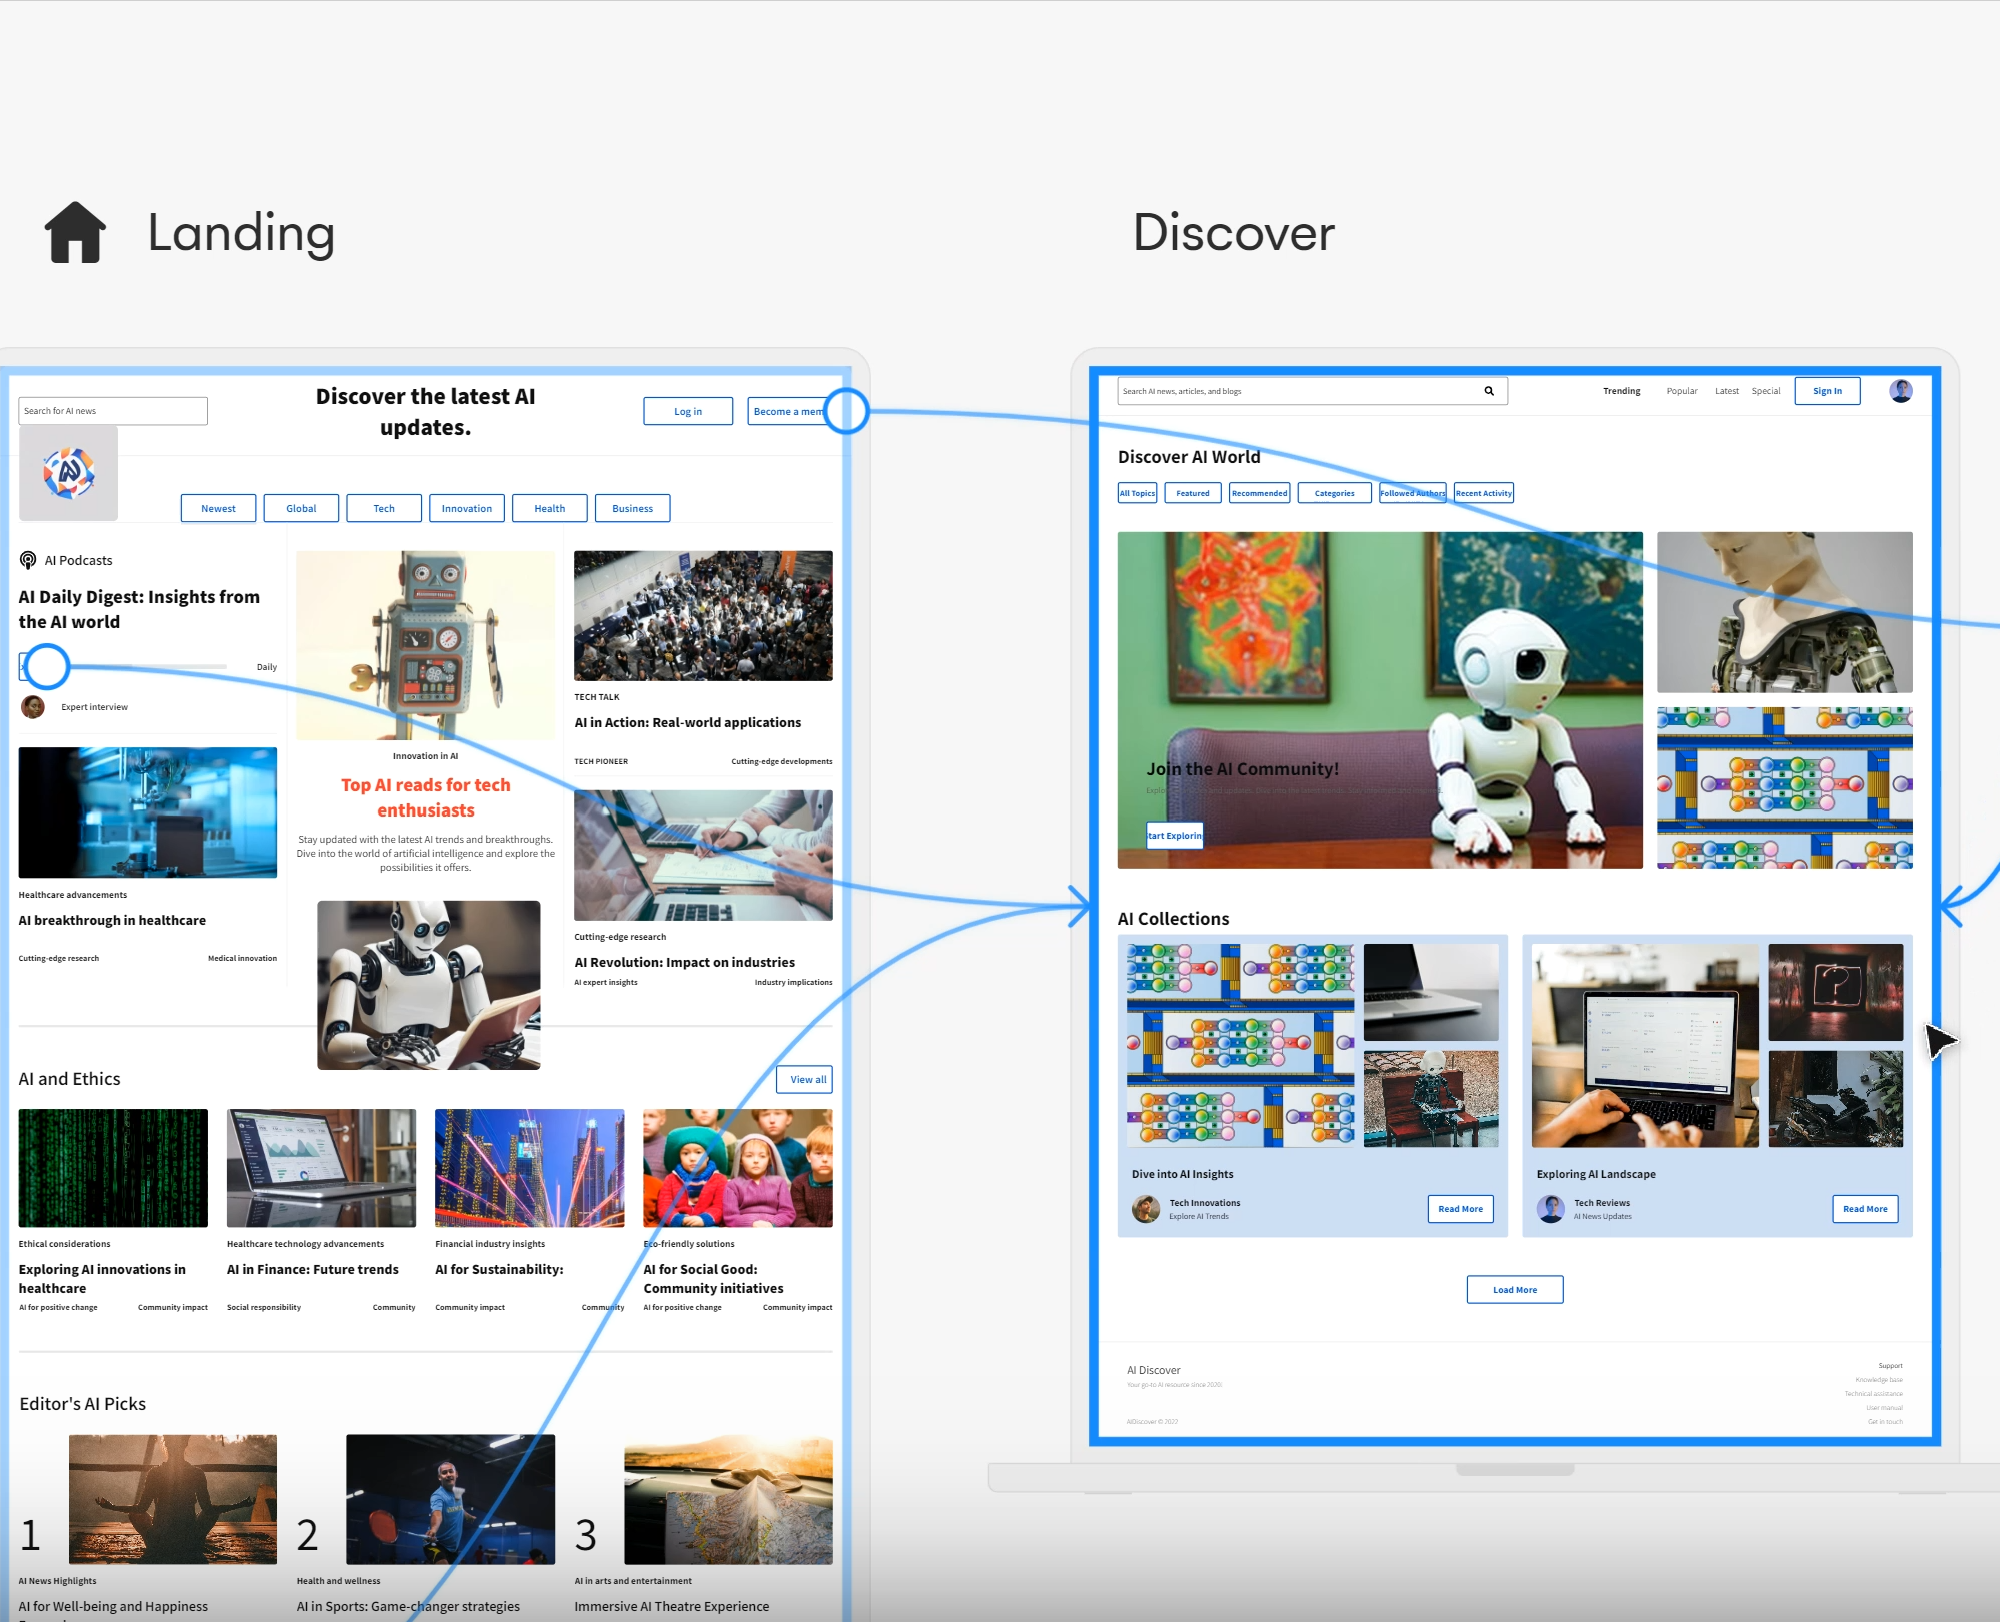Open the user avatar in Discover header
The width and height of the screenshot is (2000, 1622).
click(x=1900, y=391)
